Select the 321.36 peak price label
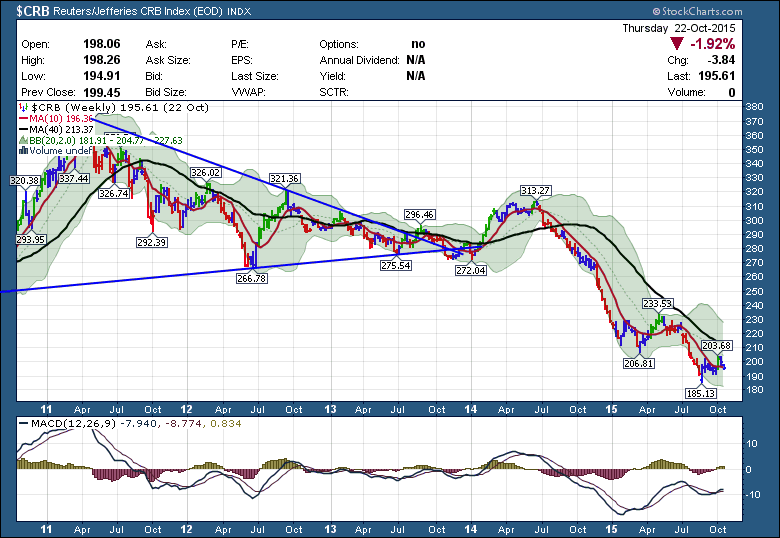This screenshot has width=780, height=538. coord(284,178)
